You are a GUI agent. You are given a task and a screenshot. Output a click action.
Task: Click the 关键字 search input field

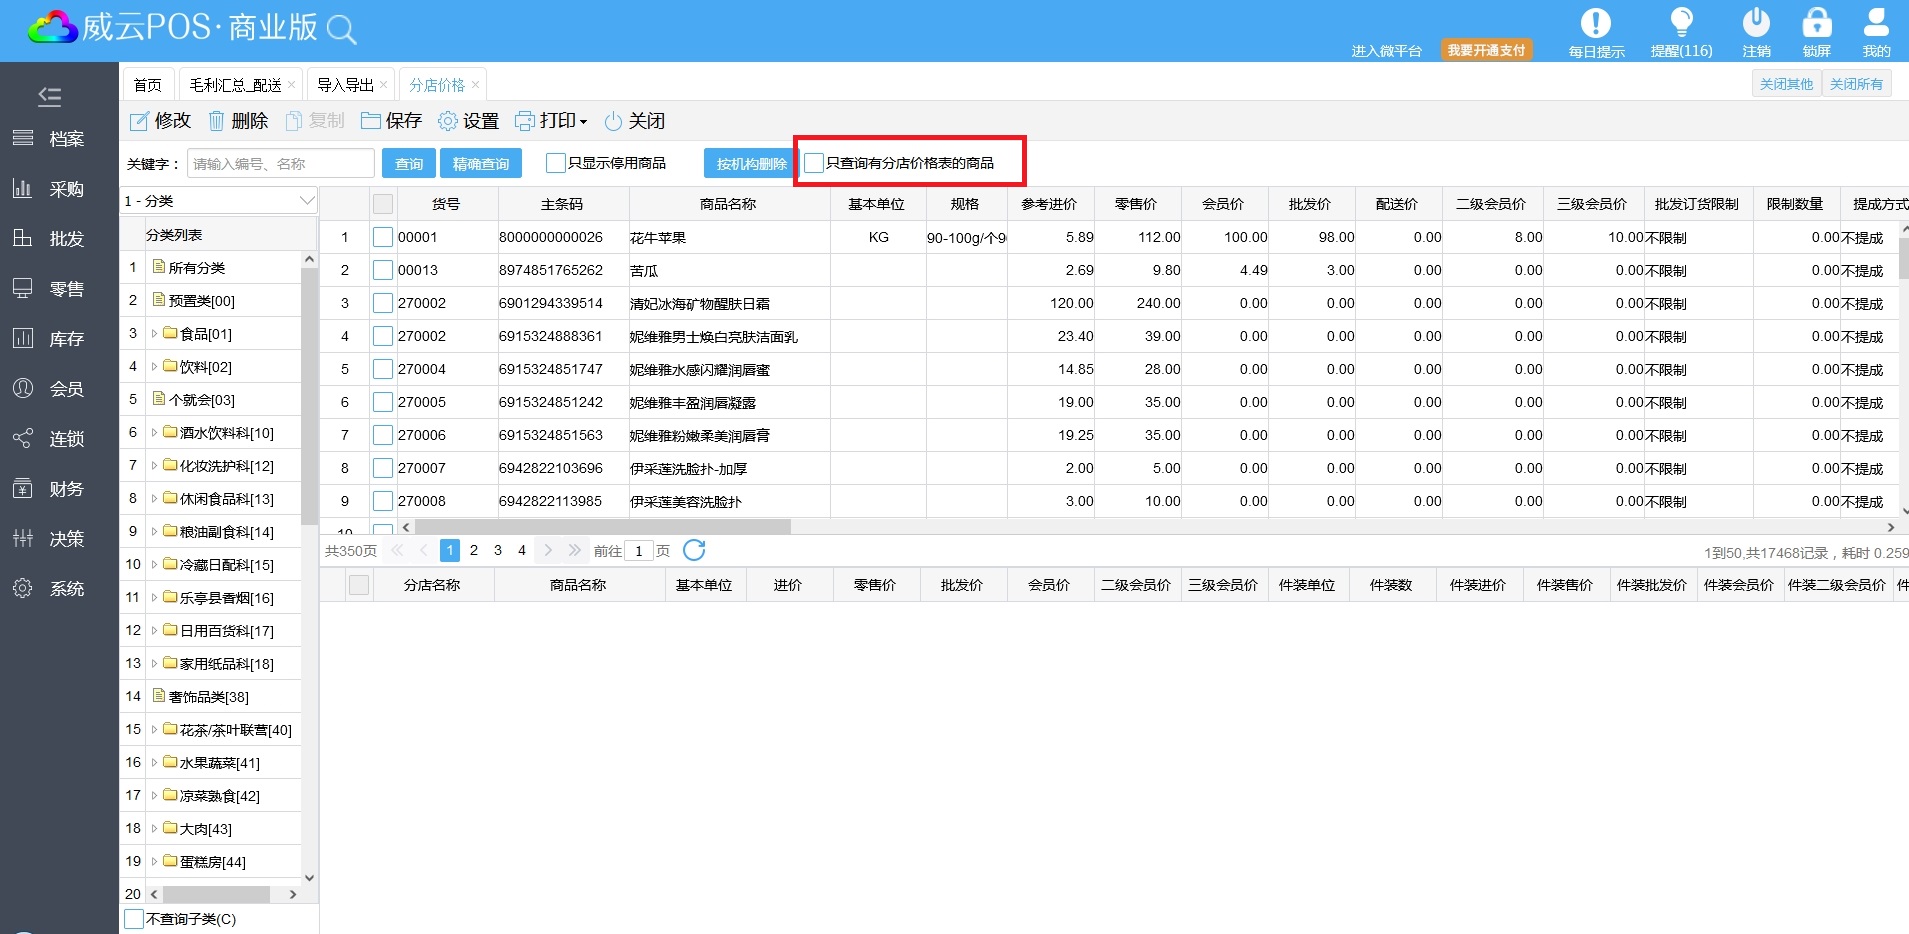[281, 164]
